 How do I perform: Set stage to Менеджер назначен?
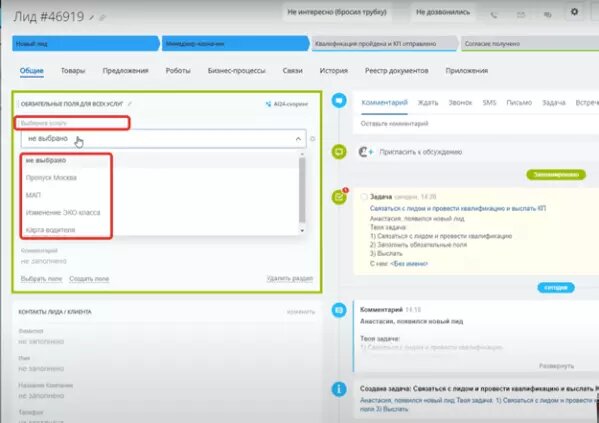pyautogui.click(x=236, y=44)
